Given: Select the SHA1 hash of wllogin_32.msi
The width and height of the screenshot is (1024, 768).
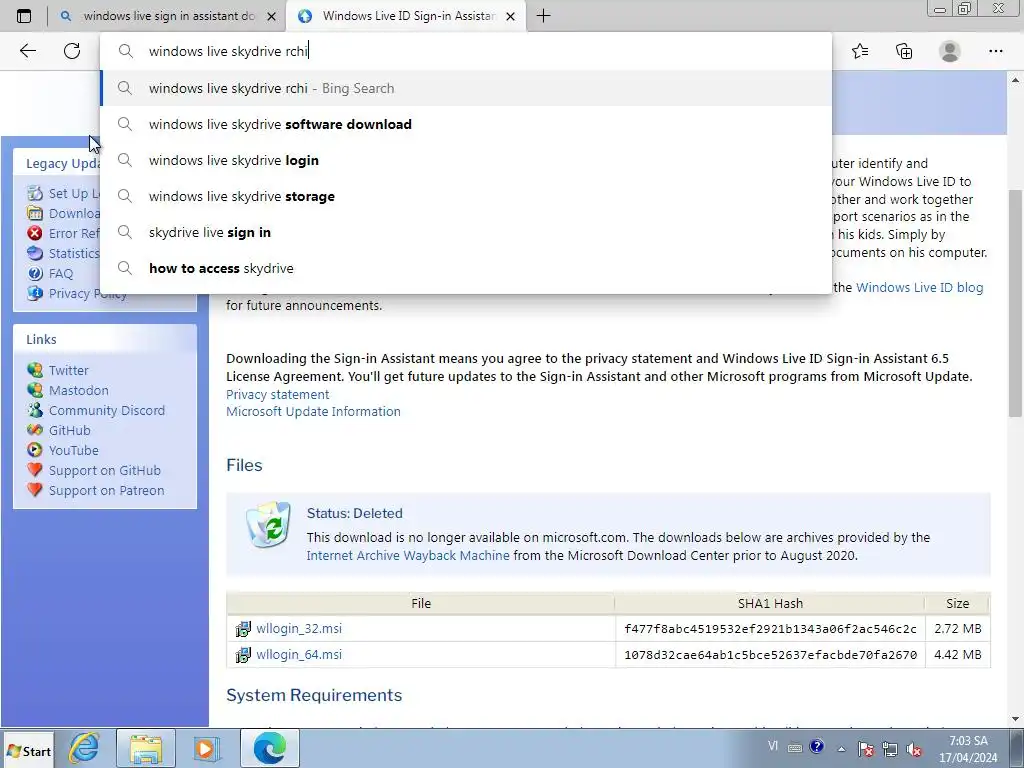Looking at the screenshot, I should pyautogui.click(x=770, y=629).
